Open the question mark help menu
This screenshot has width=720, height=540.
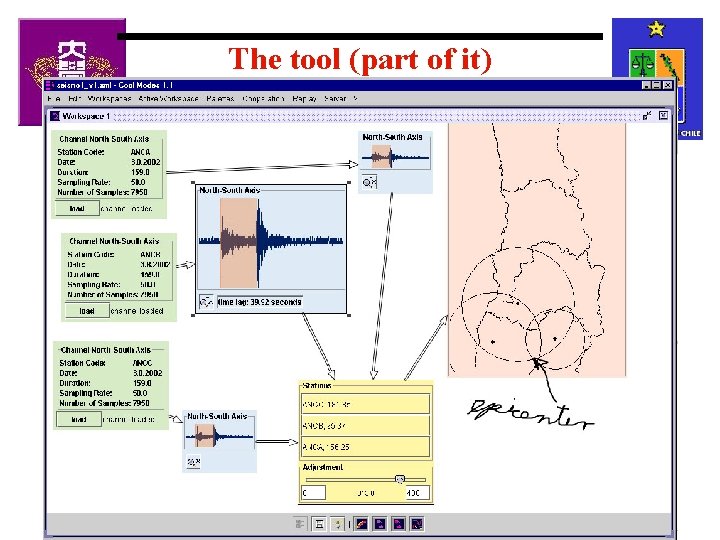(x=355, y=99)
